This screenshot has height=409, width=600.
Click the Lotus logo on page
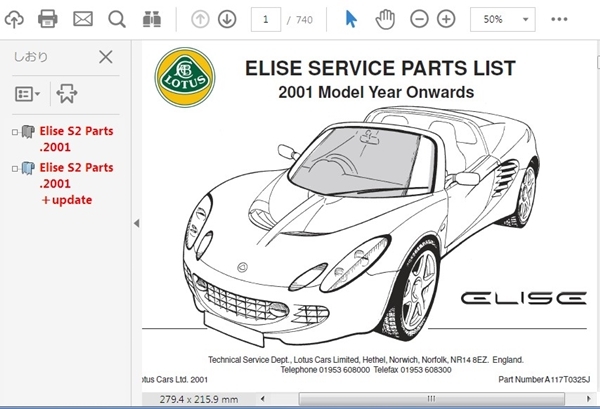click(185, 77)
